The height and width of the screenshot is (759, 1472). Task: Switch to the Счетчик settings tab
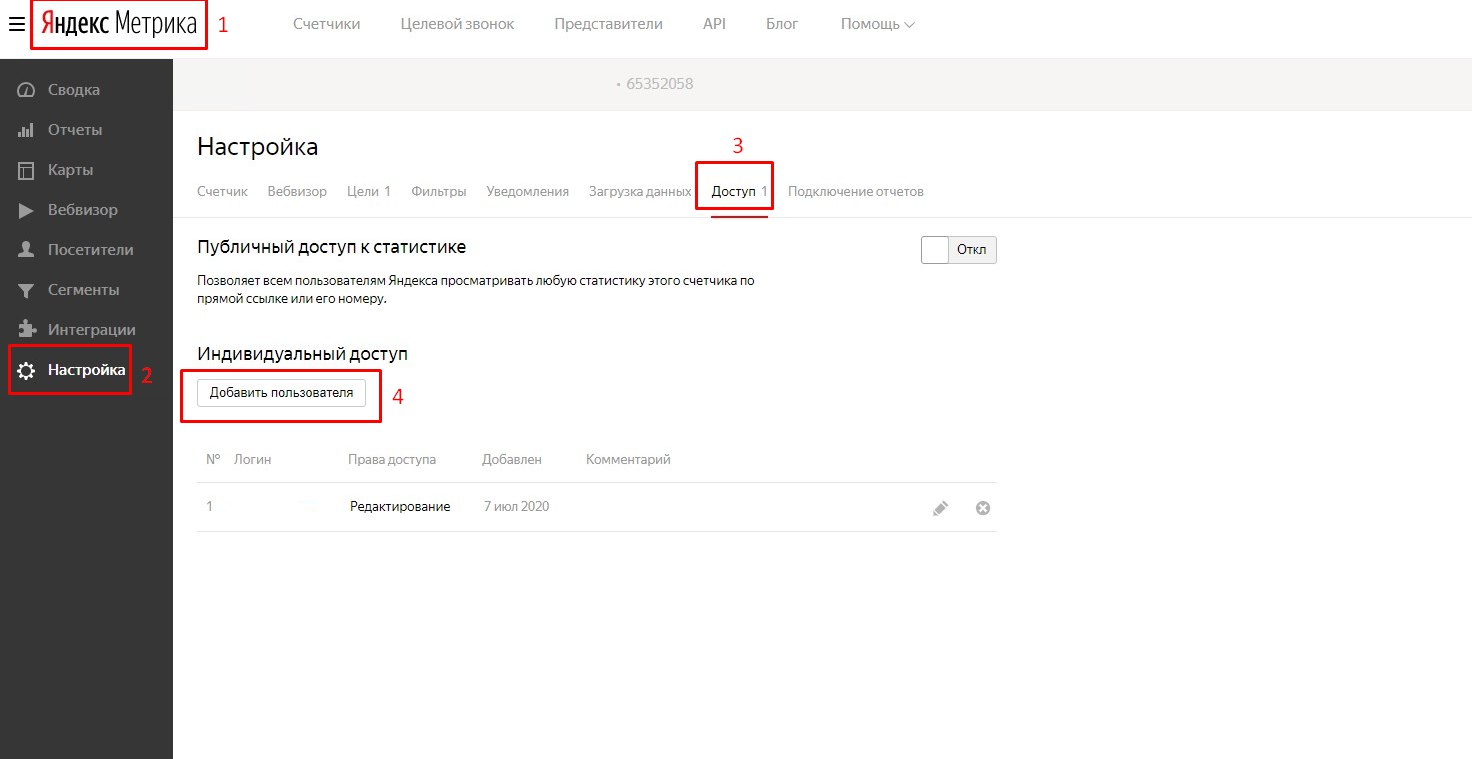(x=222, y=191)
